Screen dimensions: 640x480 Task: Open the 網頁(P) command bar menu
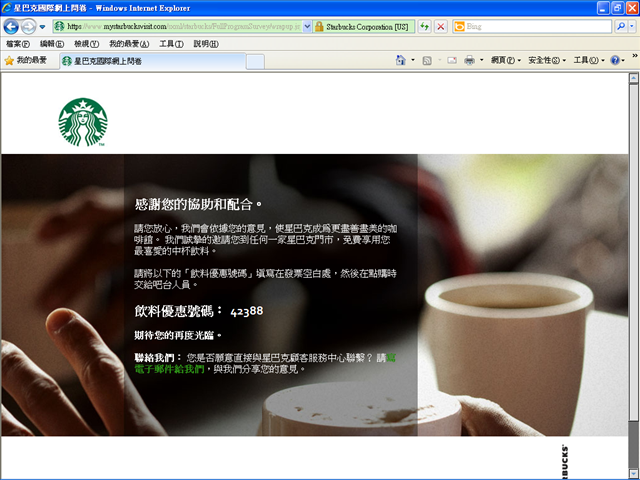506,60
